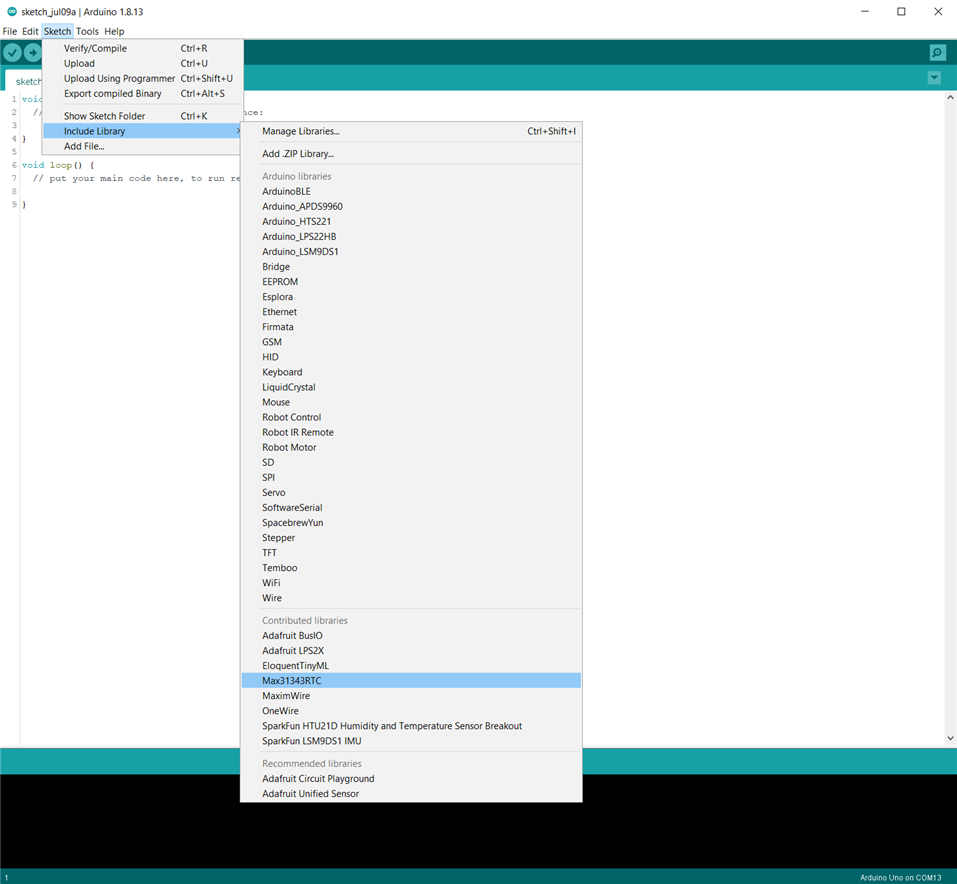The width and height of the screenshot is (957, 884).
Task: Include the ArduinoBLE library
Action: coord(411,192)
